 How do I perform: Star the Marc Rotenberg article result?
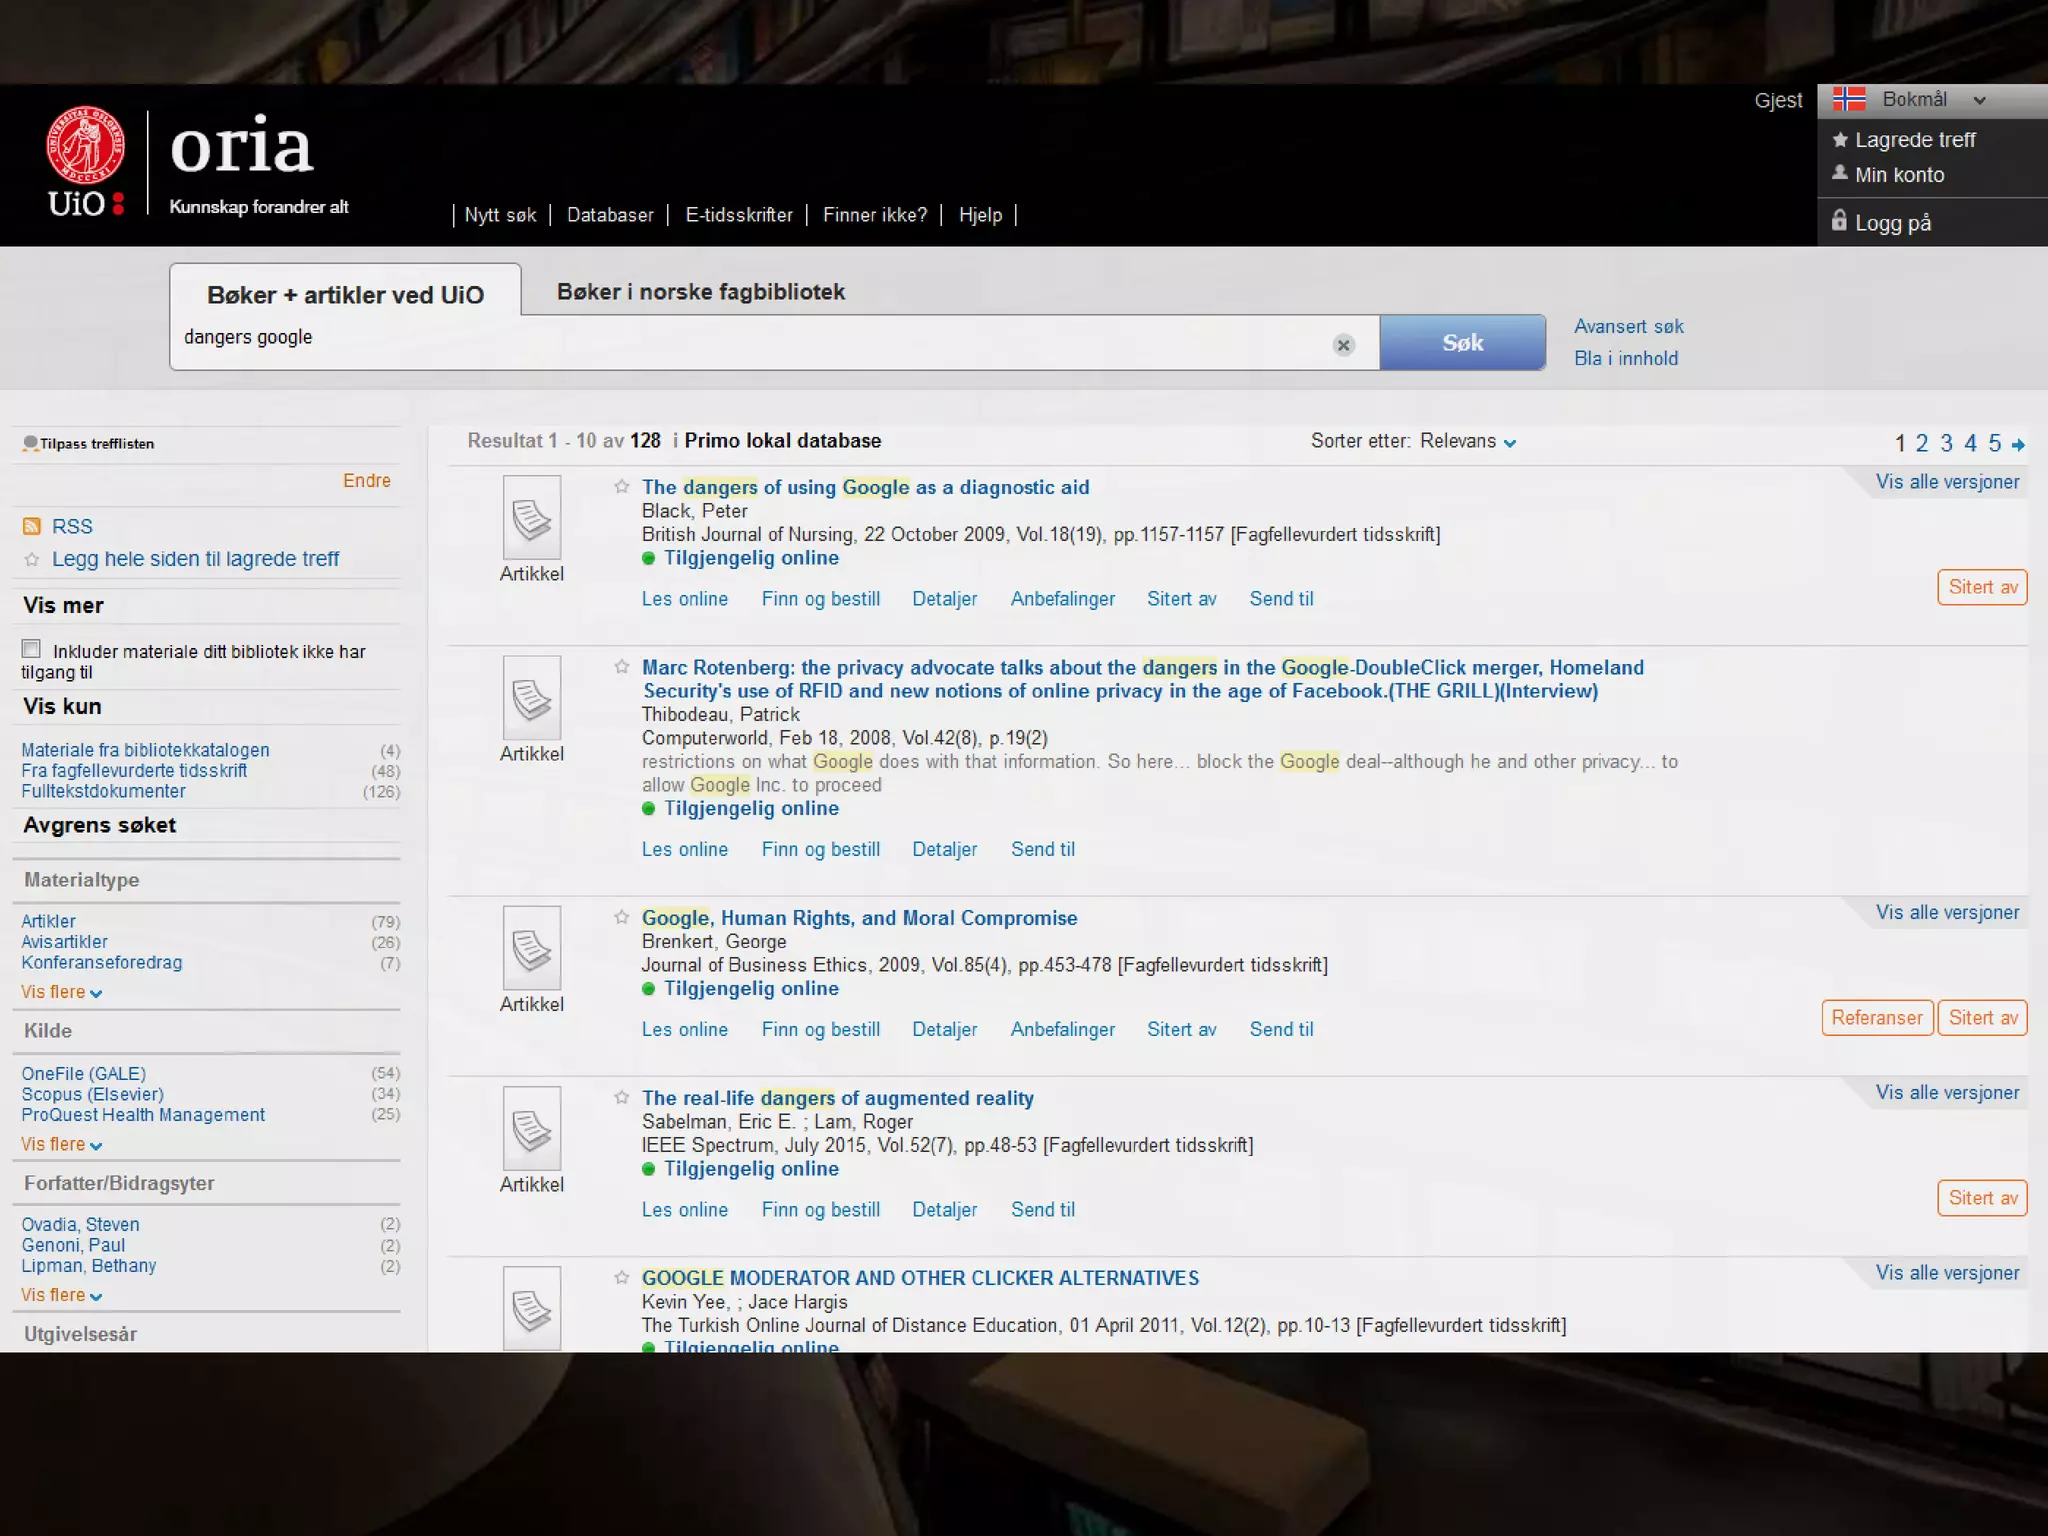622,667
